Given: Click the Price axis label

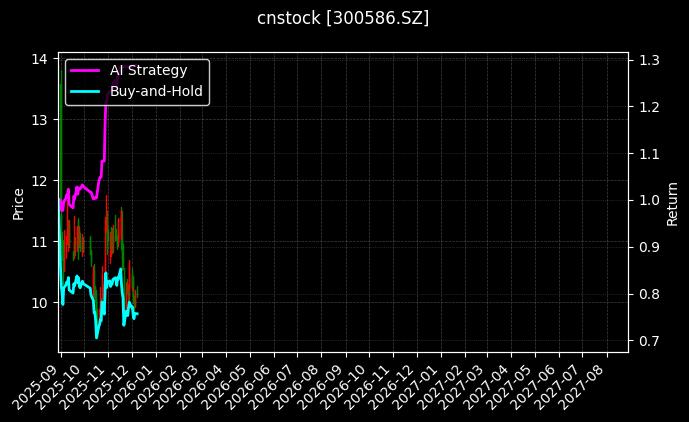Looking at the screenshot, I should pos(18,204).
